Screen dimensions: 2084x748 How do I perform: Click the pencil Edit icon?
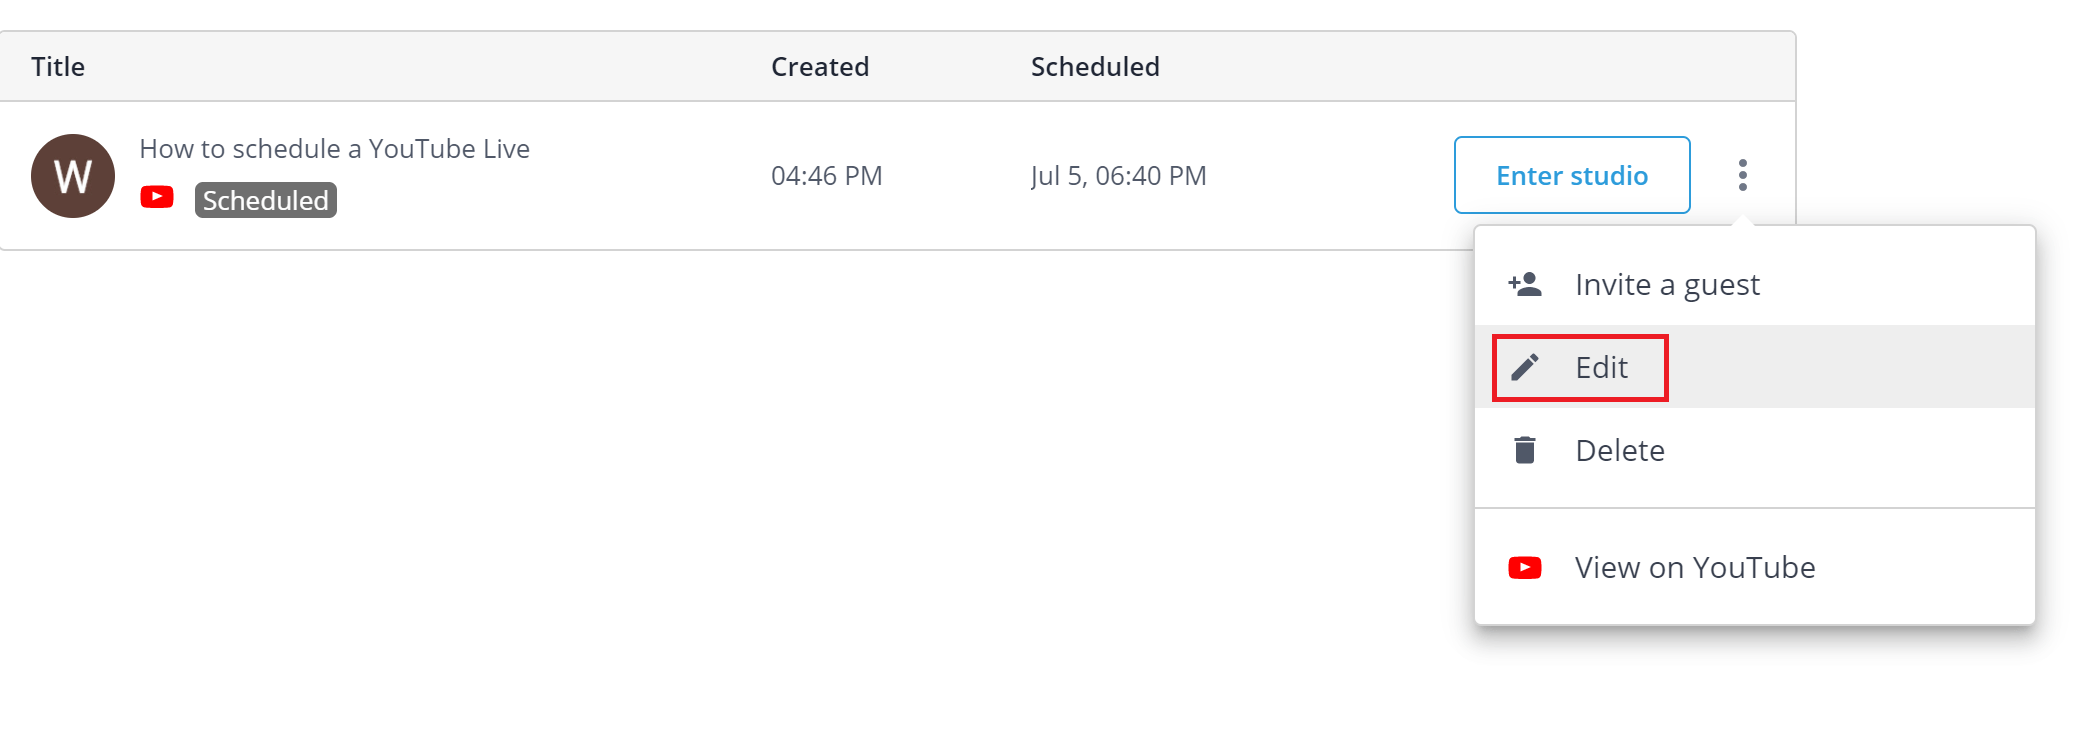(x=1525, y=367)
